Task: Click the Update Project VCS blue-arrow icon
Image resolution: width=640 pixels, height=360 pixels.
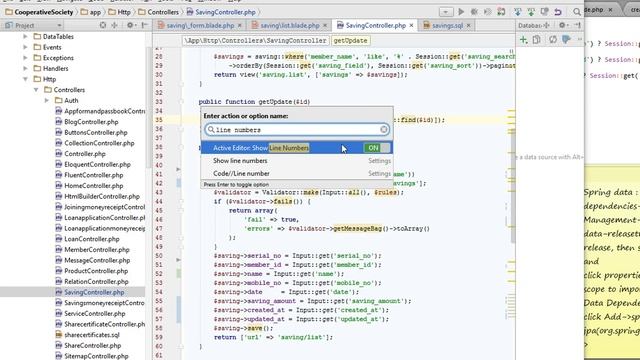Action: pyautogui.click(x=518, y=12)
